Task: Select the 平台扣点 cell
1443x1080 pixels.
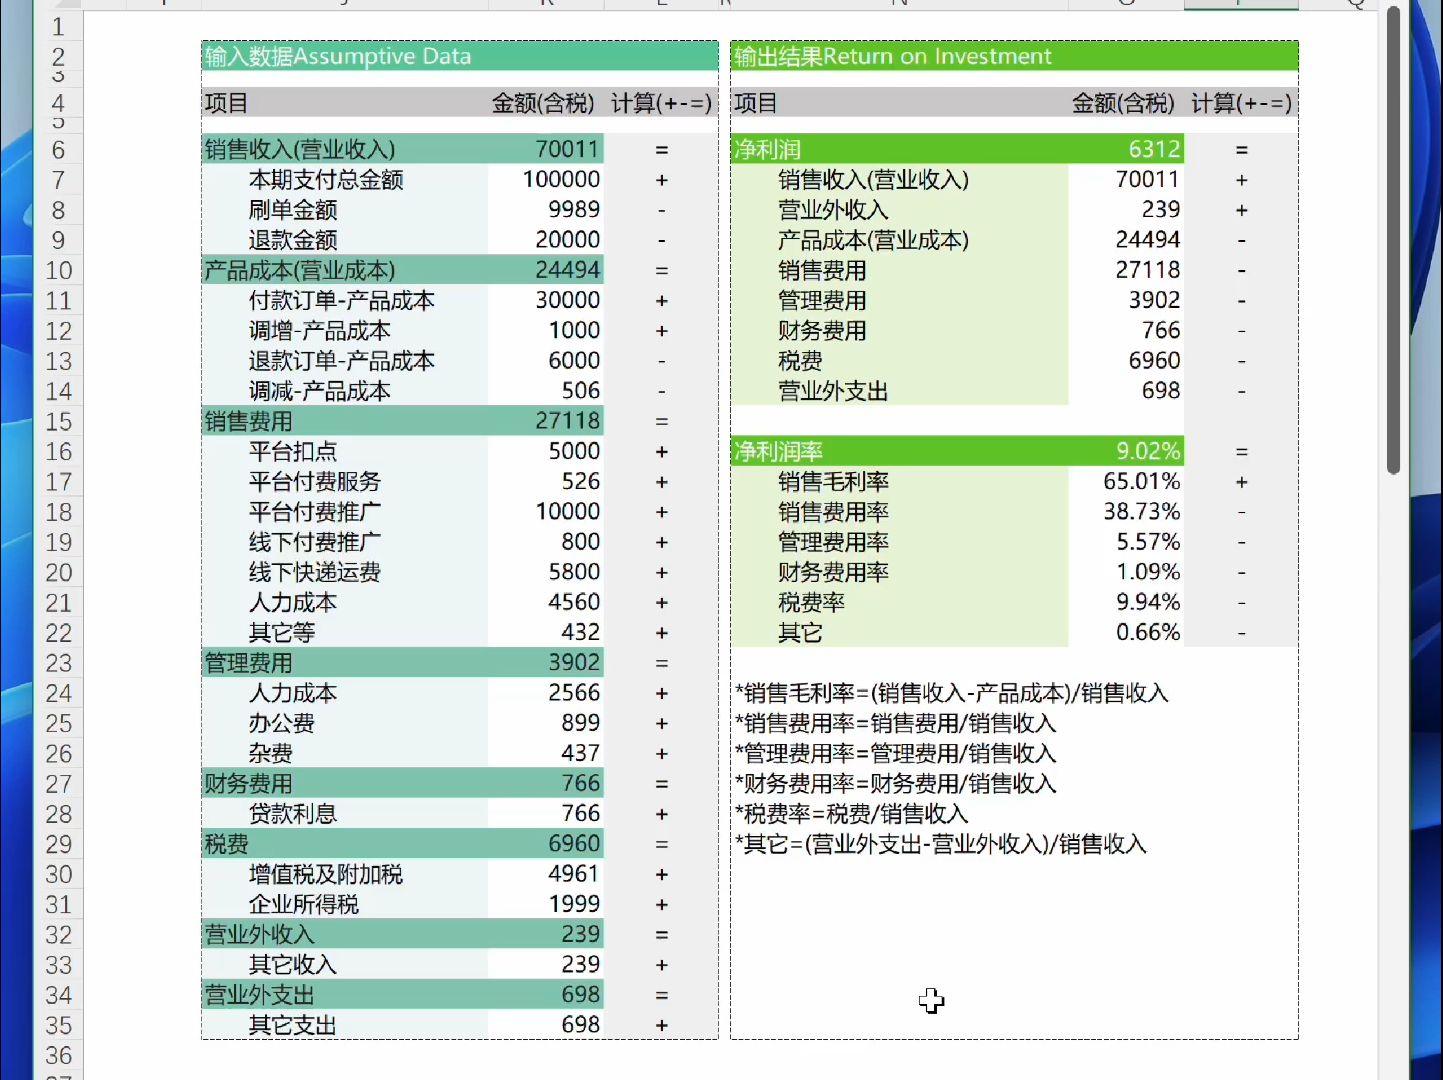Action: pos(345,452)
